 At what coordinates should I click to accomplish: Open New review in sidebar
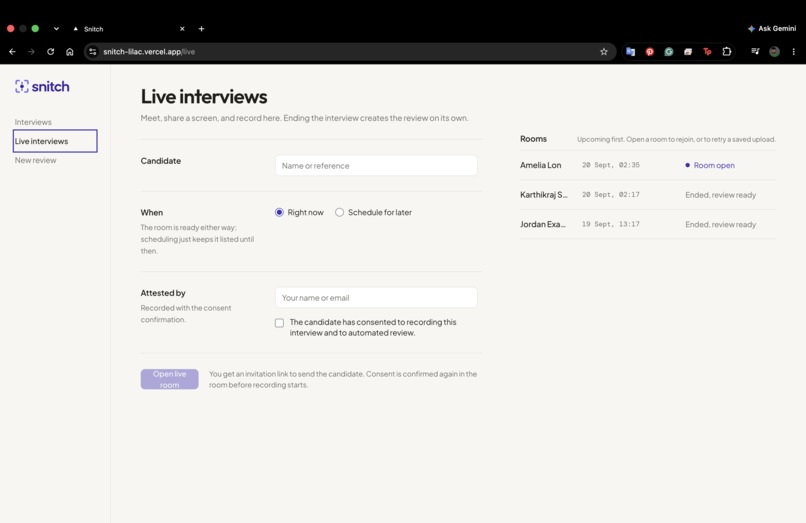pos(35,160)
